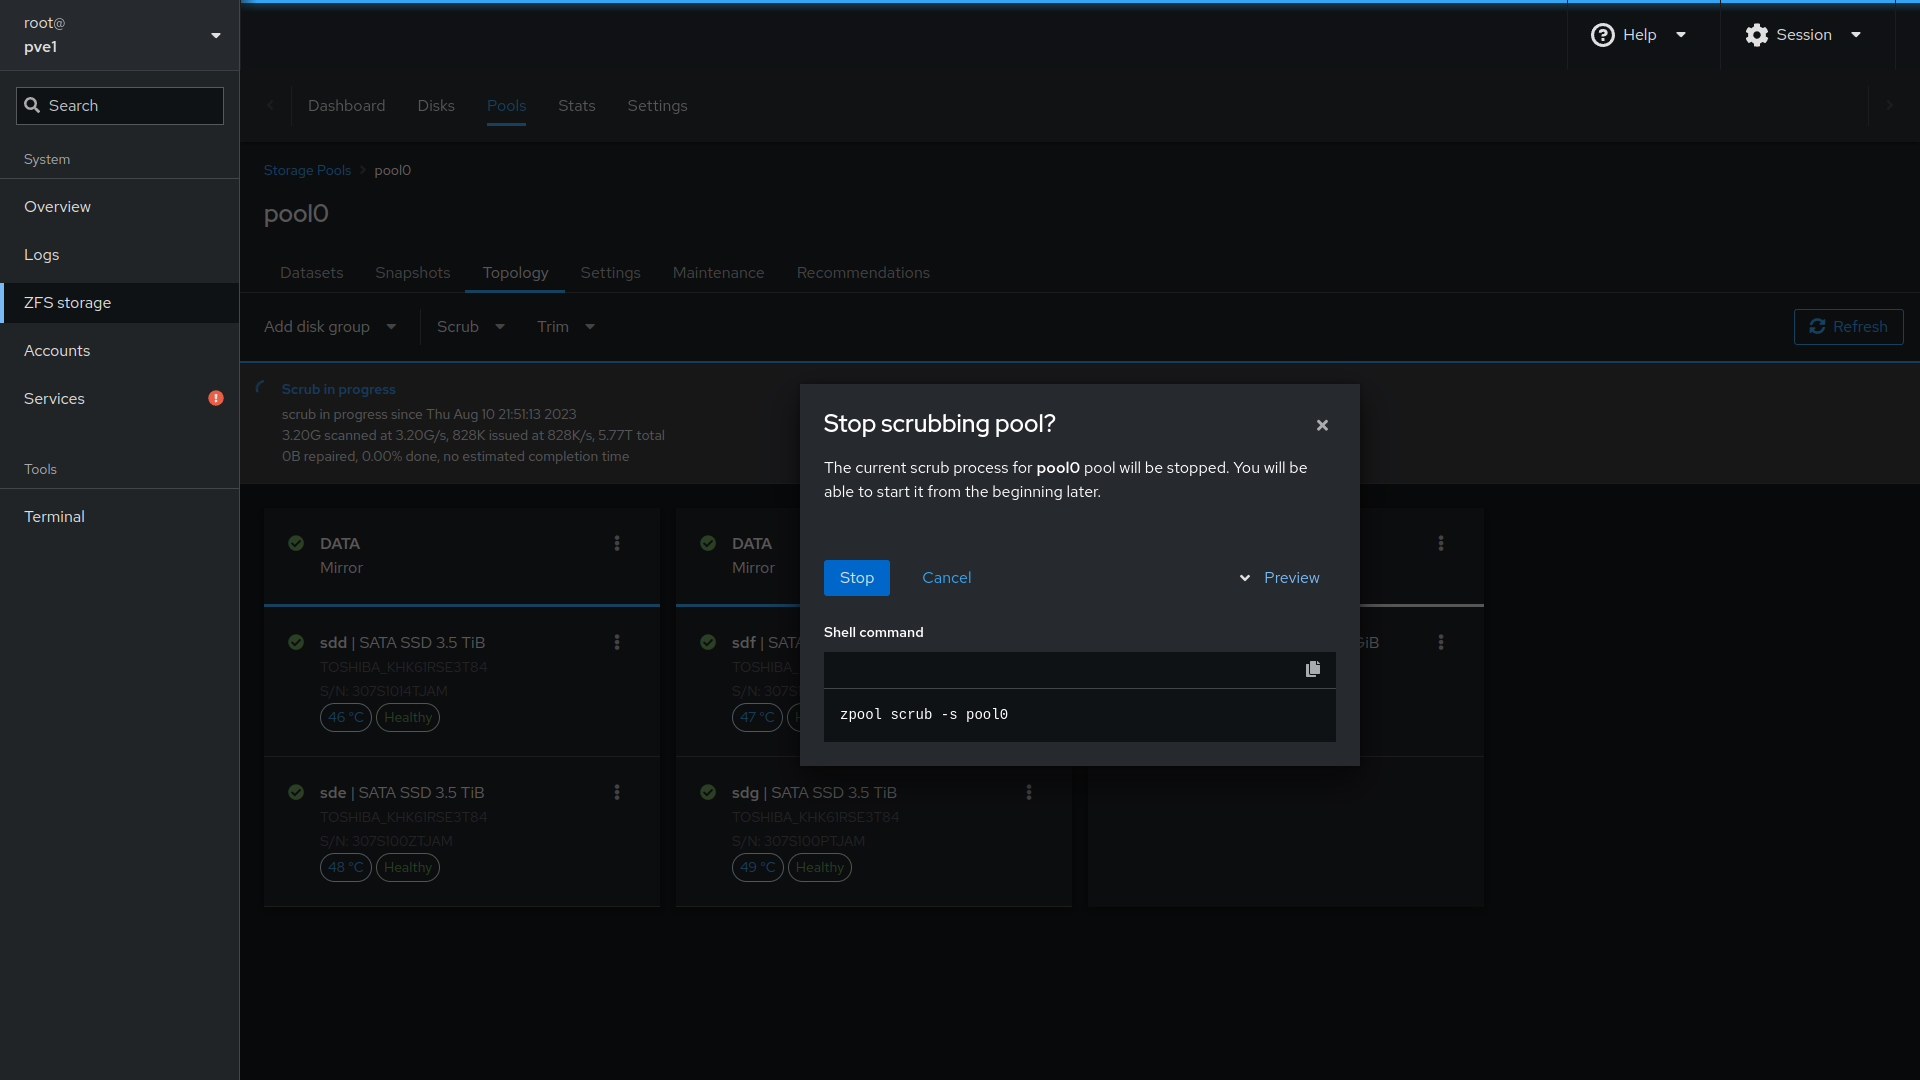The height and width of the screenshot is (1080, 1920).
Task: Switch to the Disks tab
Action: coord(436,106)
